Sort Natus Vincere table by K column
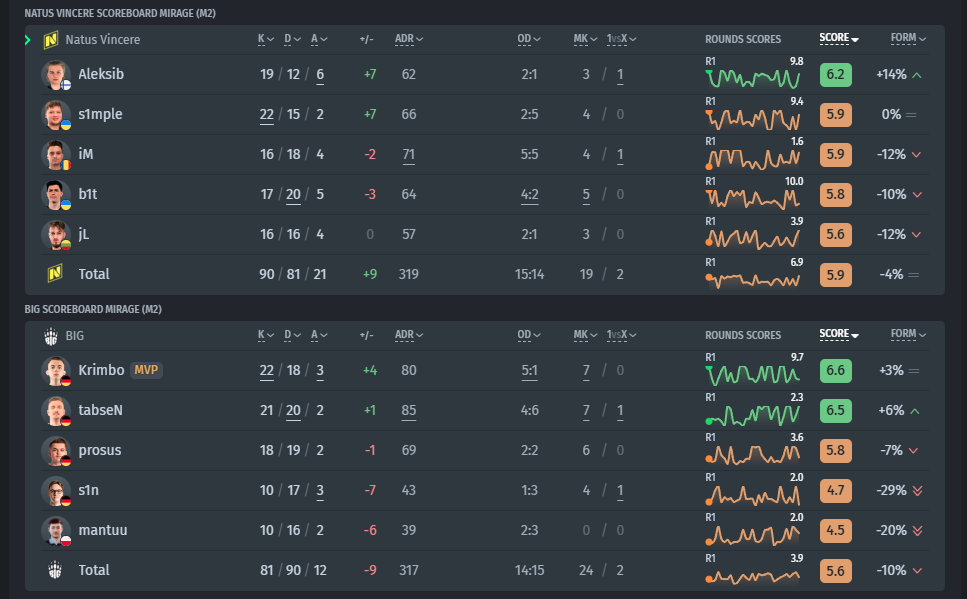Screen dimensions: 967x599 [x=265, y=39]
